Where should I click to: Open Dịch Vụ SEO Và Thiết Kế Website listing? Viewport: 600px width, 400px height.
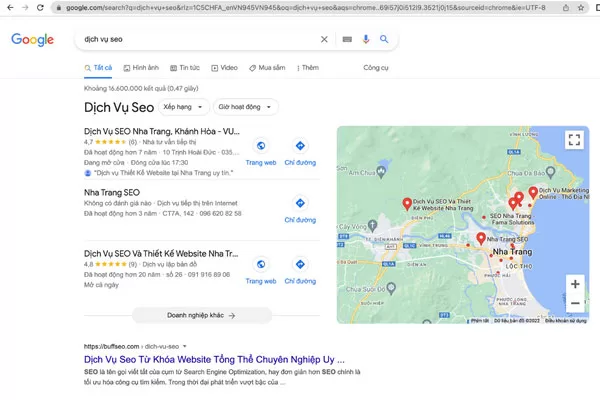161,253
